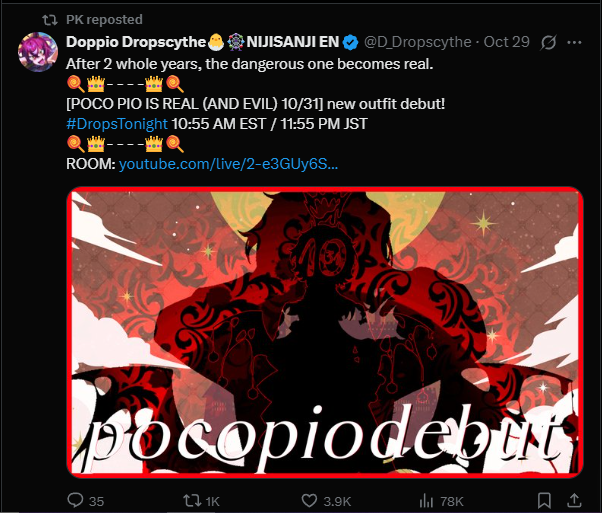Click the blue verified badge
The height and width of the screenshot is (513, 602).
click(350, 42)
